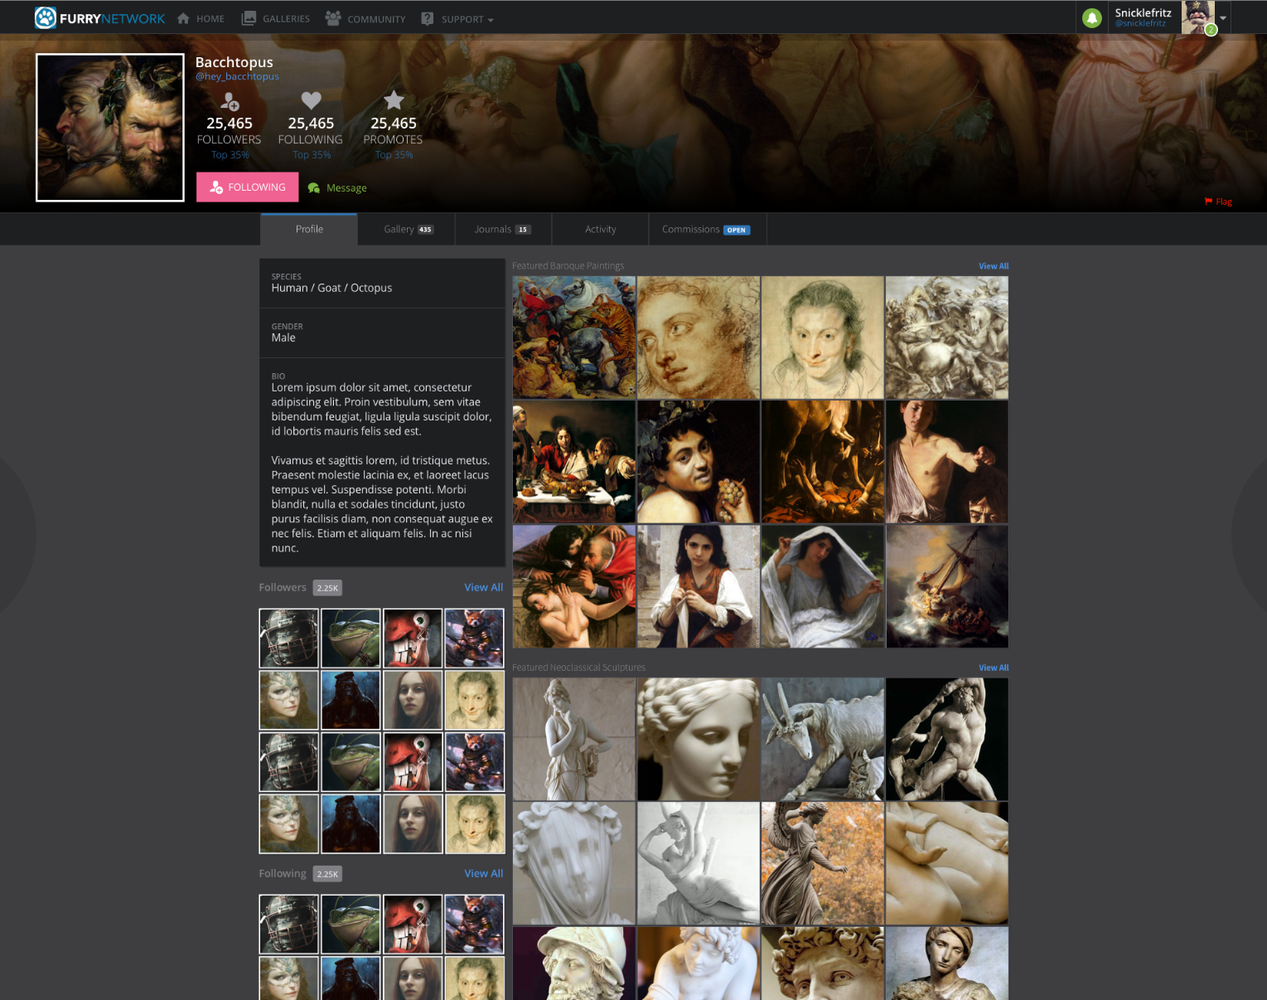Select the gender value Male

pos(284,338)
